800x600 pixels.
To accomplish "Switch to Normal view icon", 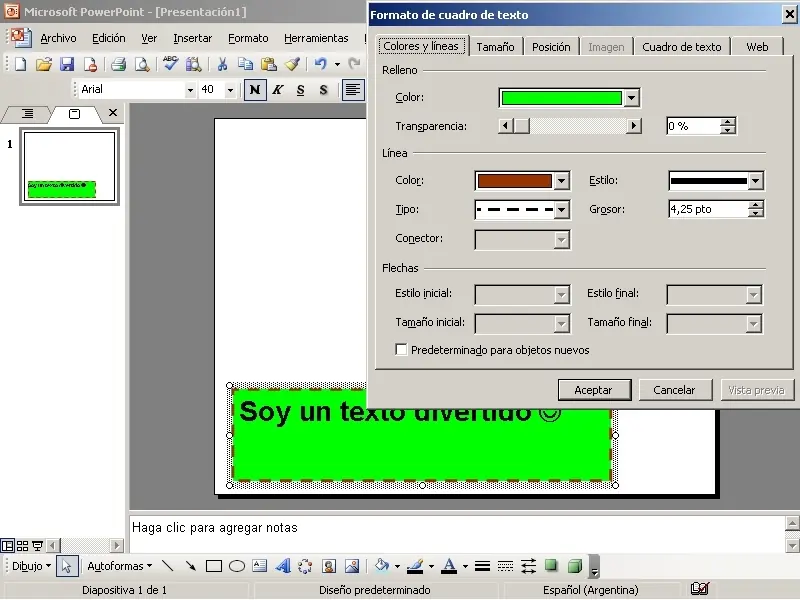I will (x=7, y=546).
